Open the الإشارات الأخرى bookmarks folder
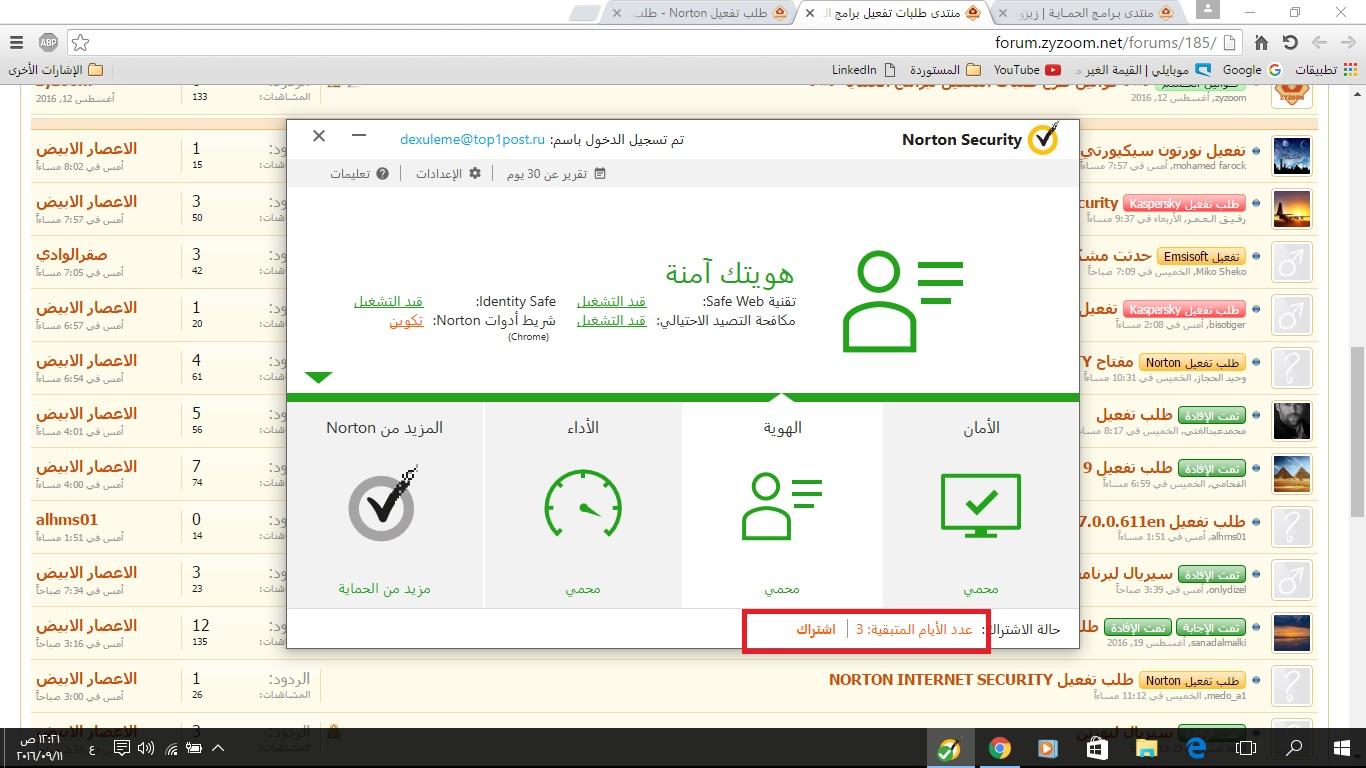Screen dimensions: 1366x768 [x=56, y=70]
